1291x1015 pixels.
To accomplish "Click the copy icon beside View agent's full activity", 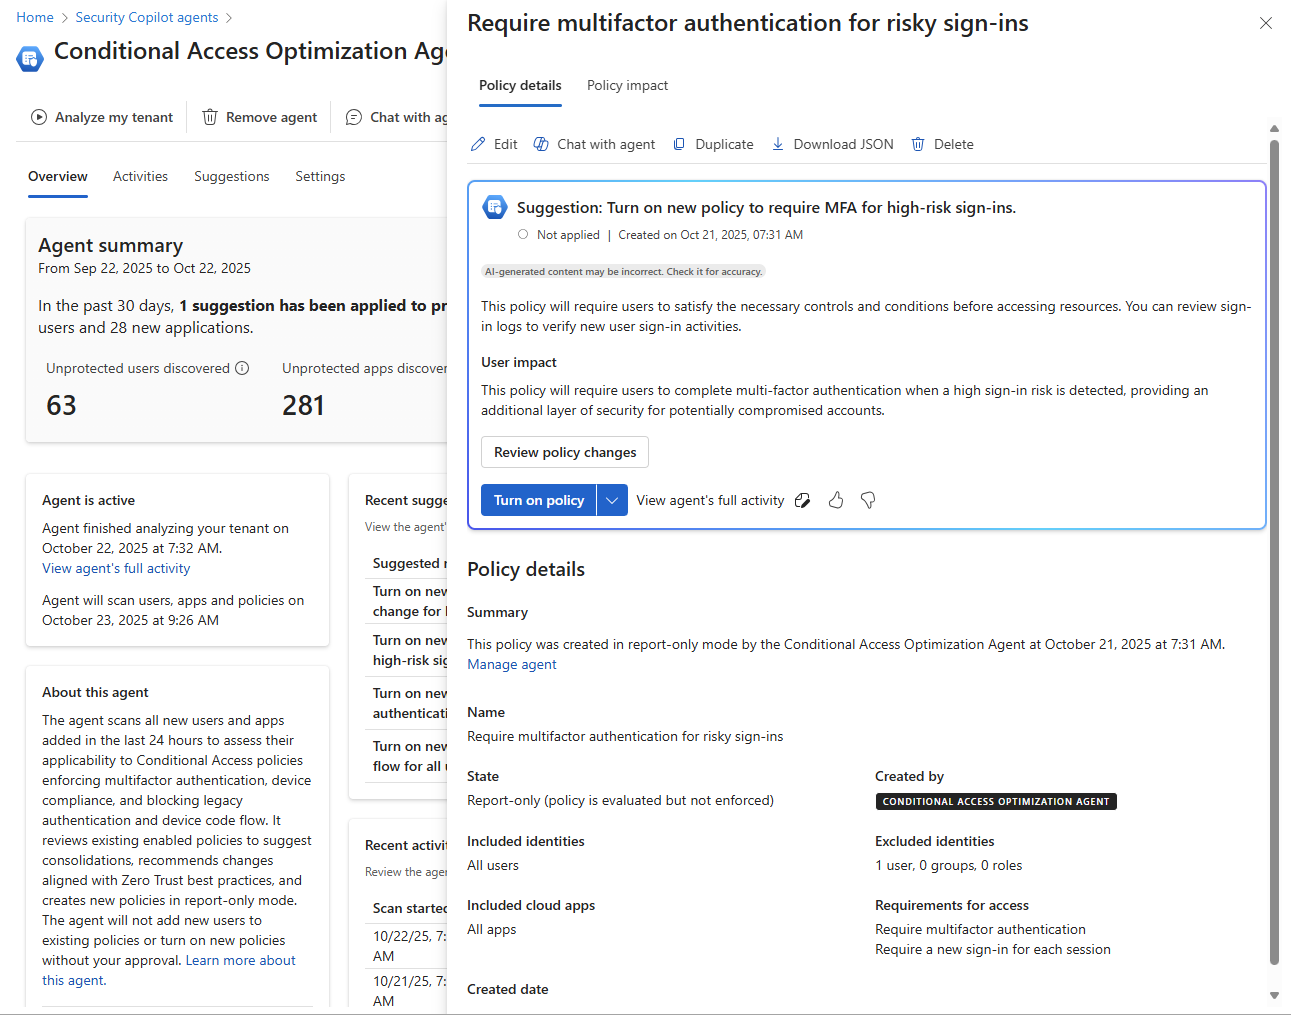I will point(802,500).
